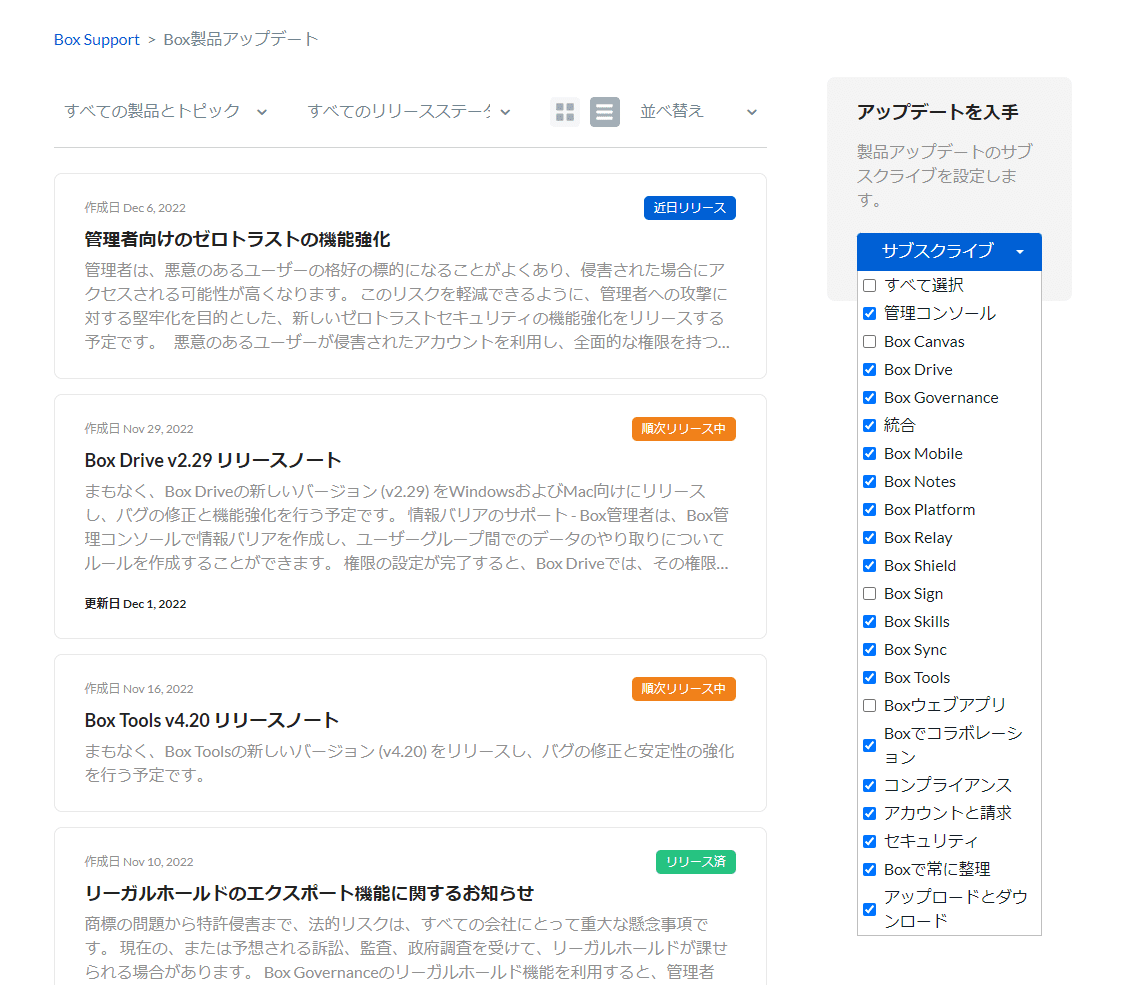The height and width of the screenshot is (985, 1124).
Task: Enable the Box Canvas subscription
Action: (869, 341)
